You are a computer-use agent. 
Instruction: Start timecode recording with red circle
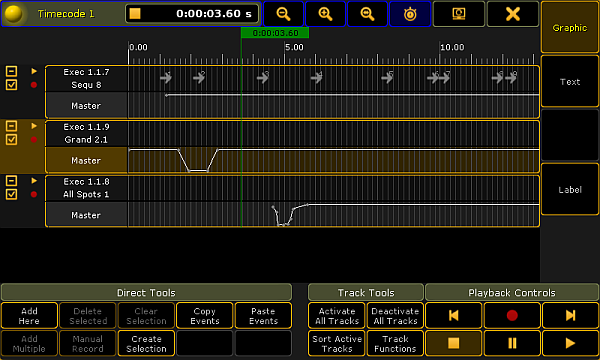512,315
